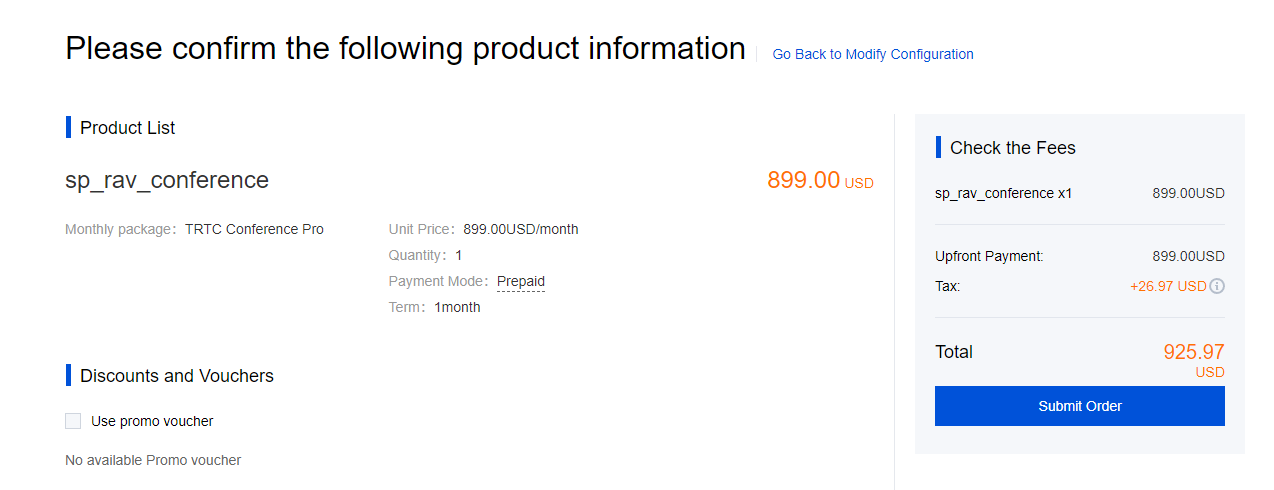Click the underlined Prepaid payment mode
Image resolution: width=1274 pixels, height=490 pixels.
[520, 281]
